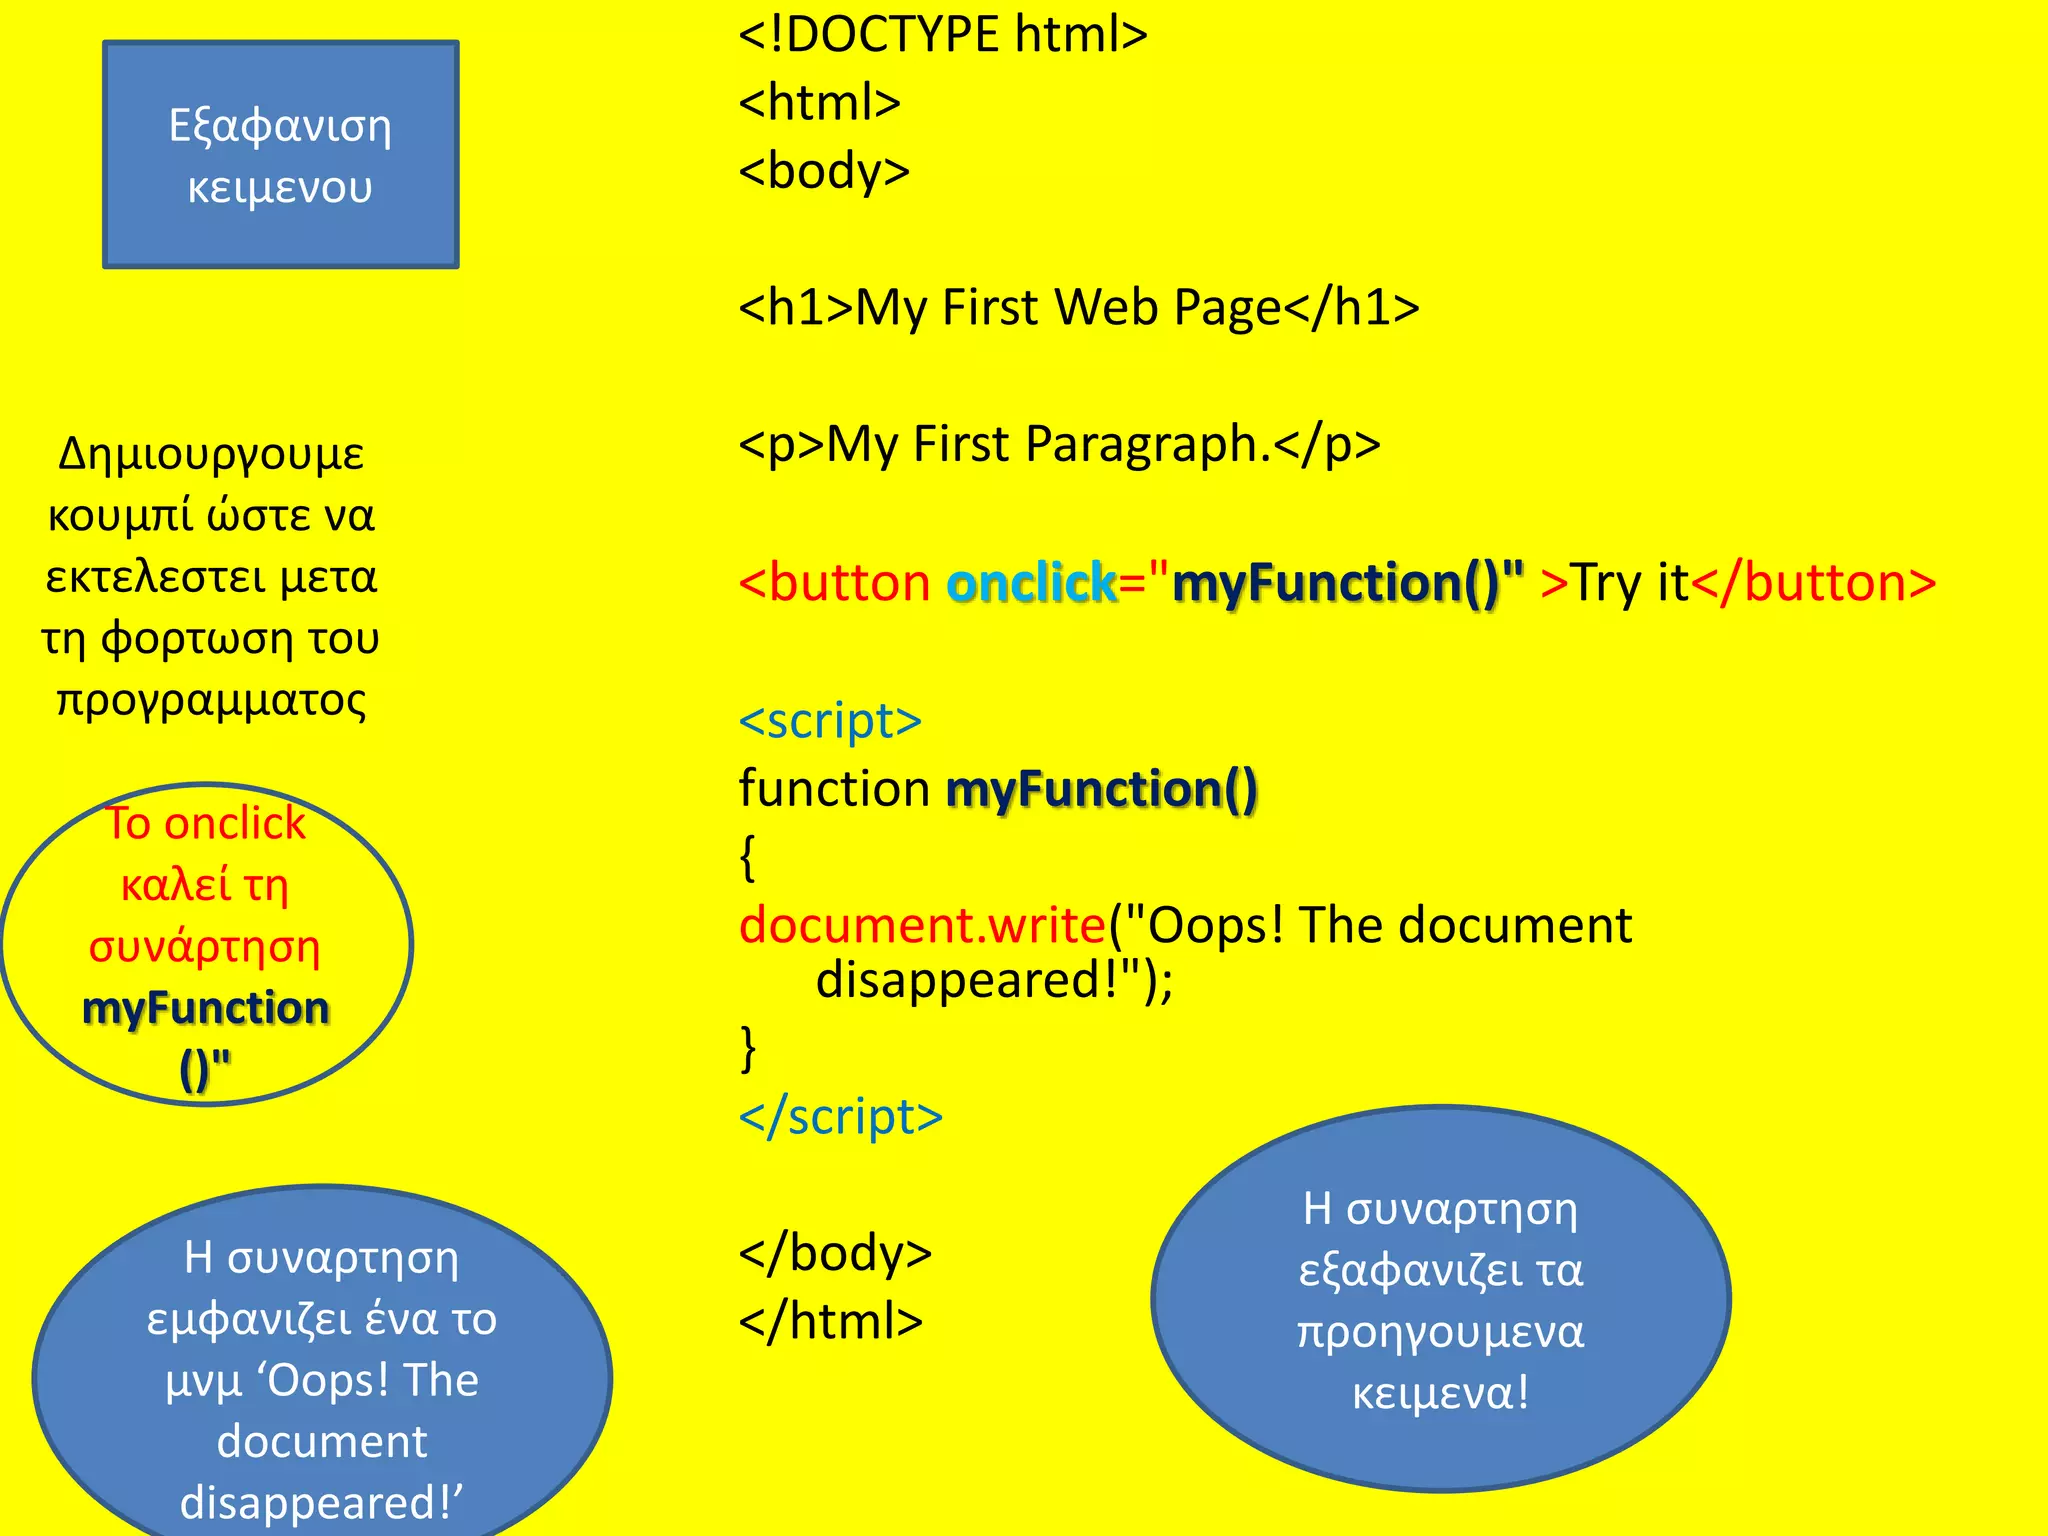Click the opening '<body>' tag
This screenshot has width=2048, height=1536.
tap(824, 171)
